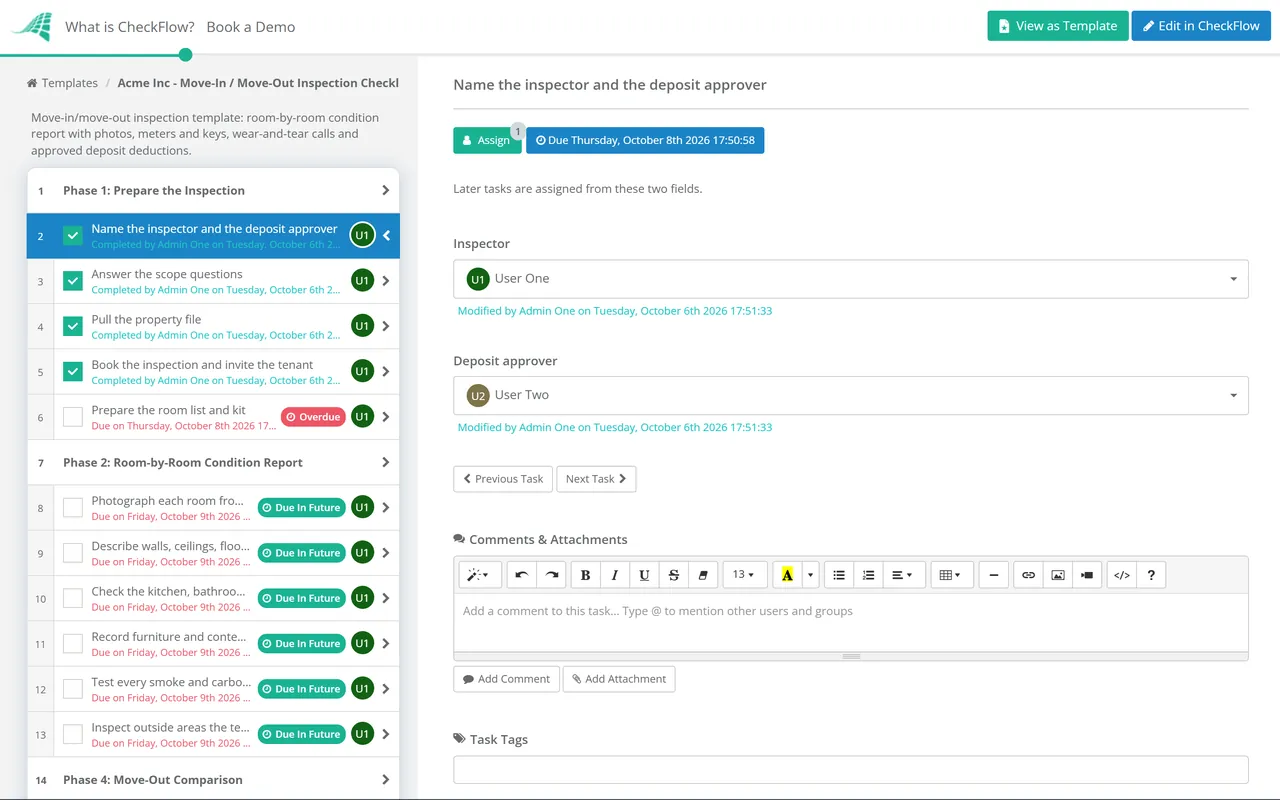Toggle bold formatting in comment editor
This screenshot has width=1280, height=800.
[585, 575]
